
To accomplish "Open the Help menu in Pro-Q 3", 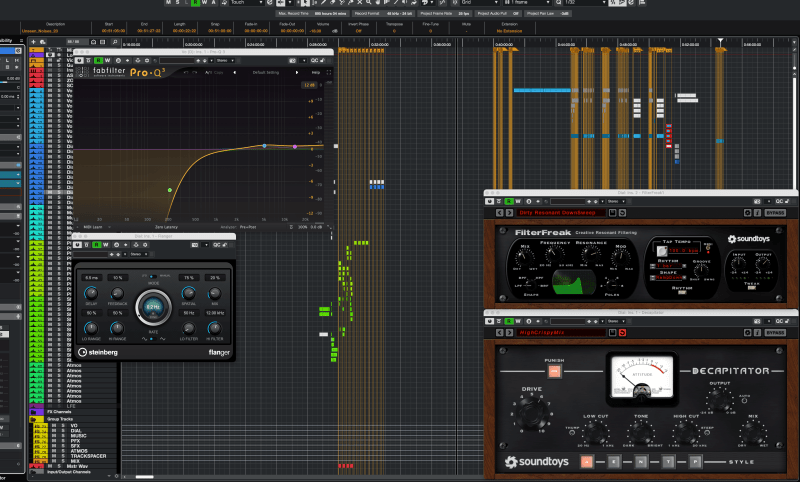I will [316, 72].
